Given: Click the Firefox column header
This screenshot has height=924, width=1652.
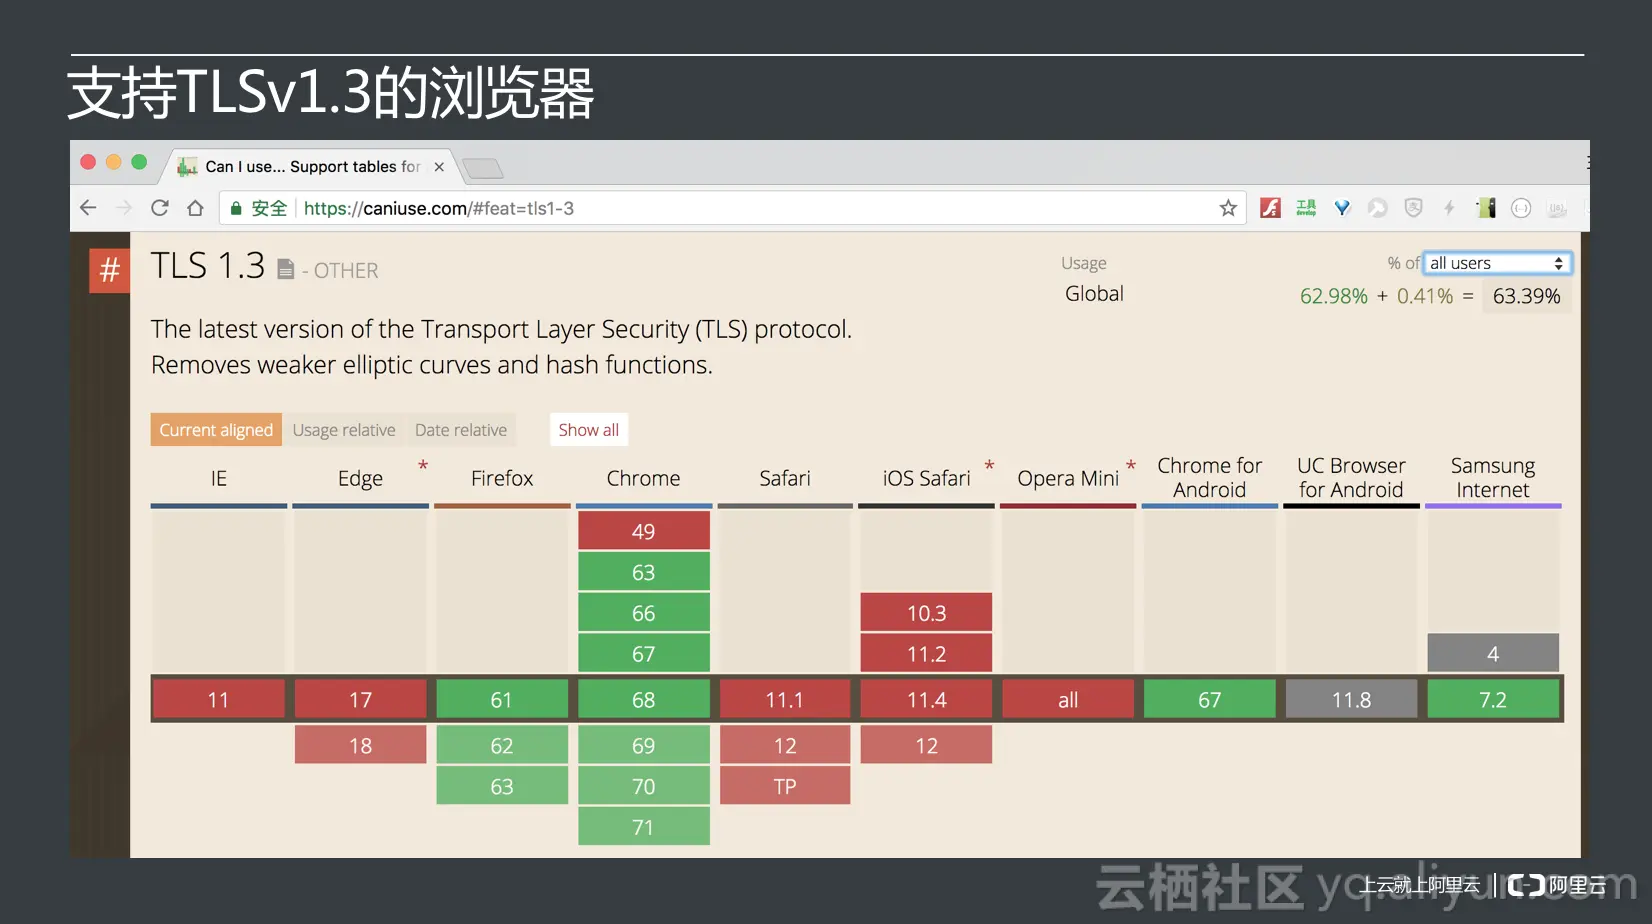Looking at the screenshot, I should tap(502, 478).
